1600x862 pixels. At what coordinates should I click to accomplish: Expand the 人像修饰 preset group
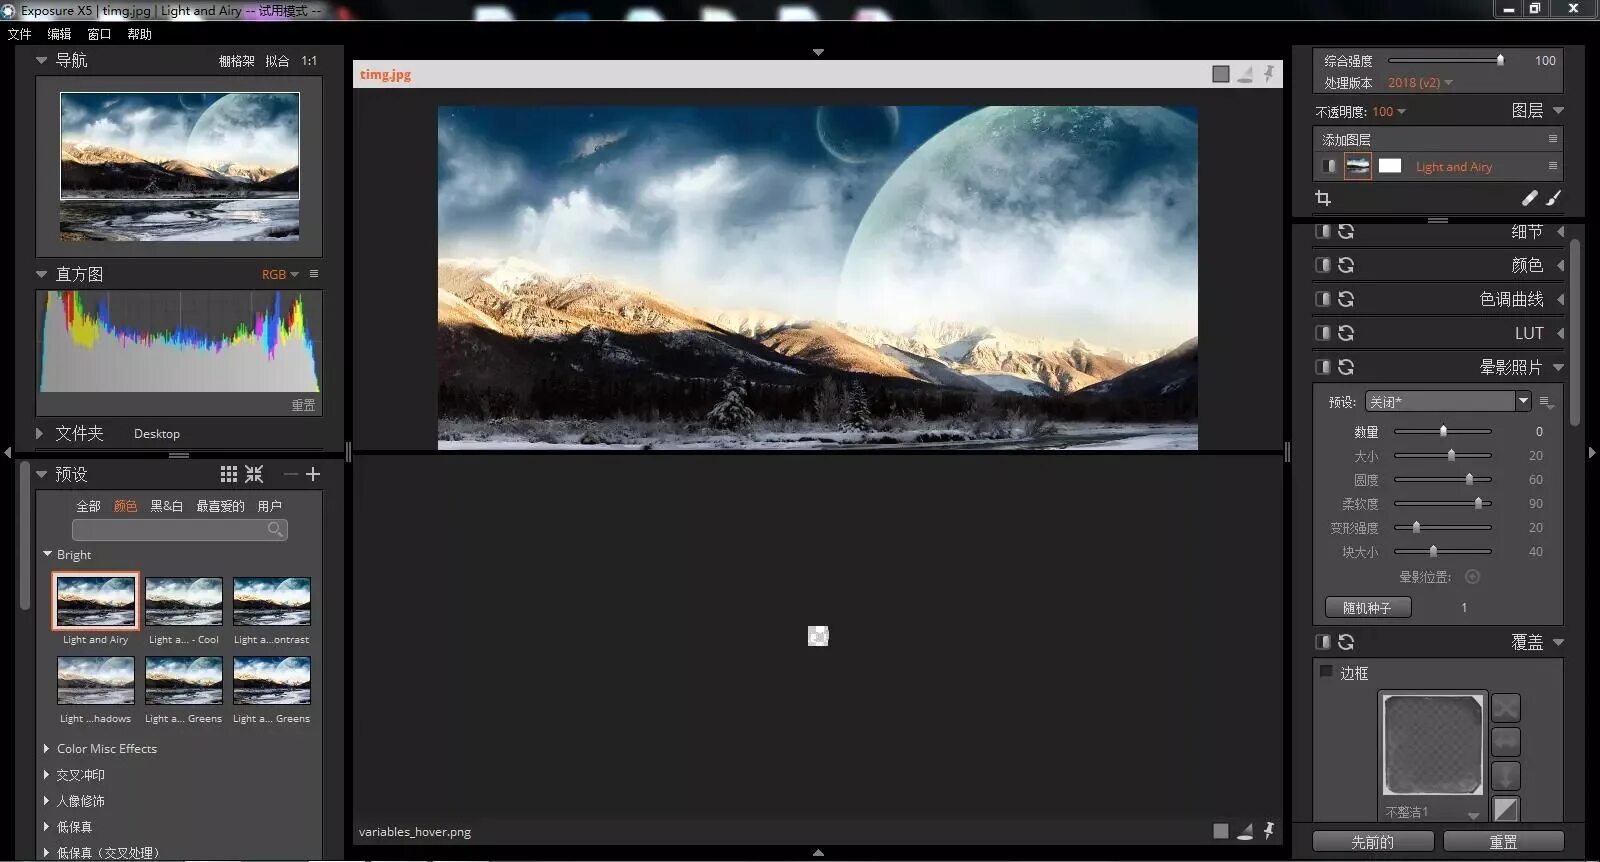47,800
